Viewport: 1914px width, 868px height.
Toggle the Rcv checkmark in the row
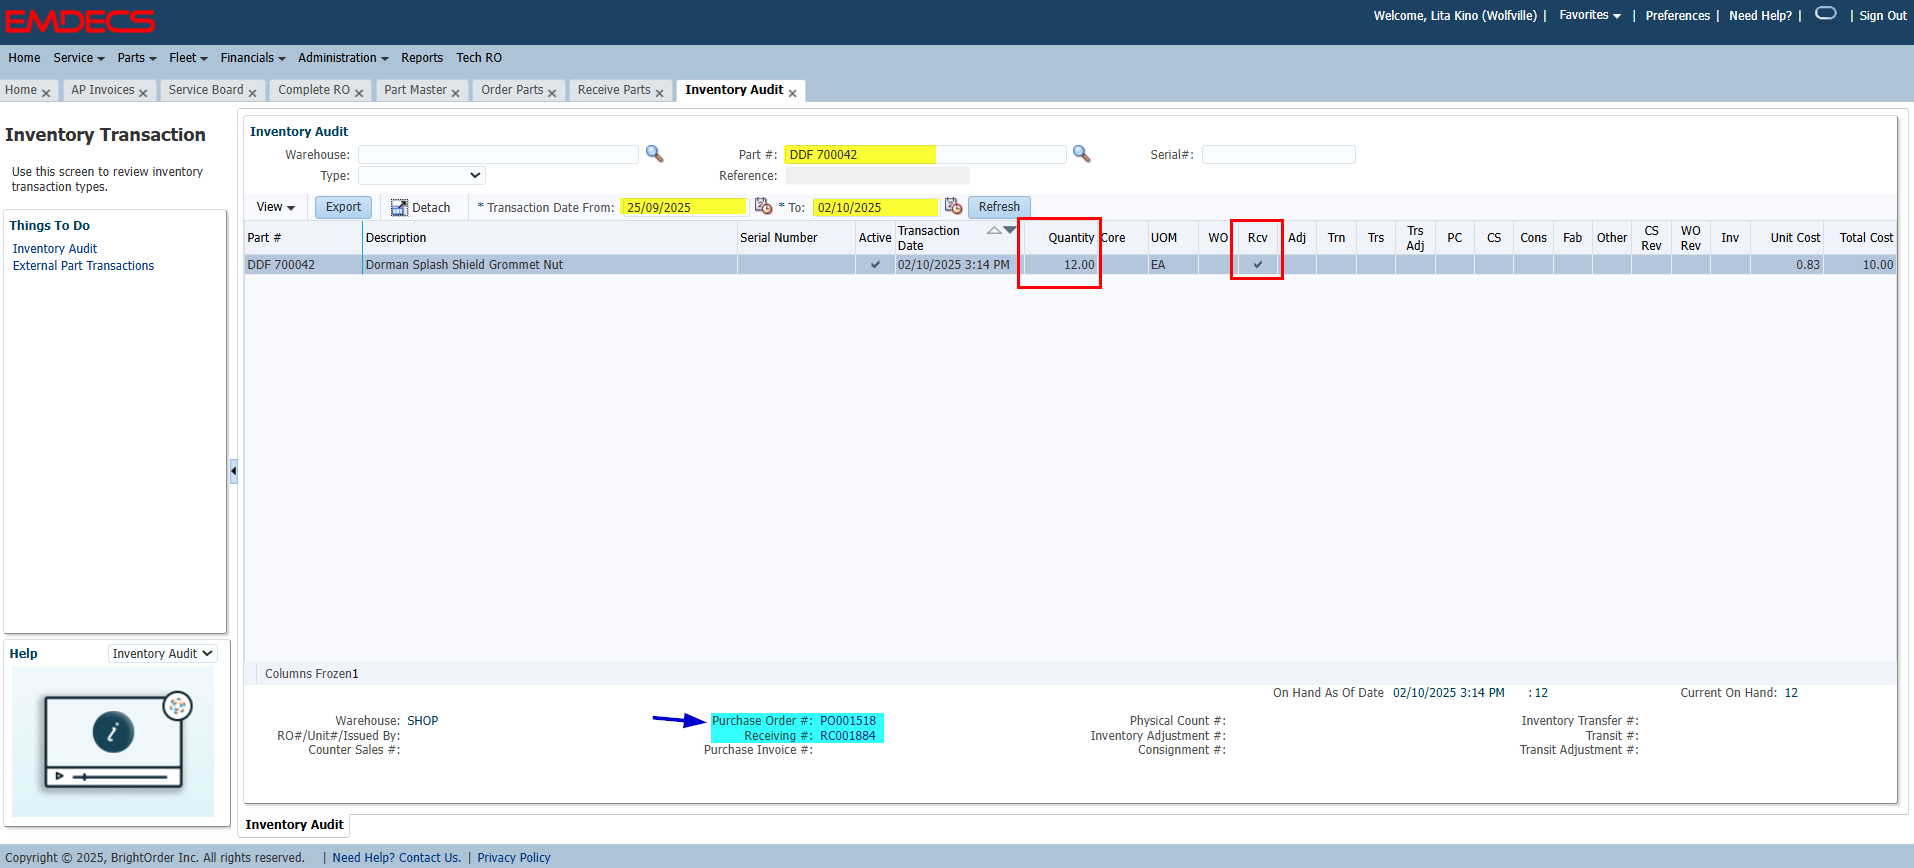(1257, 265)
